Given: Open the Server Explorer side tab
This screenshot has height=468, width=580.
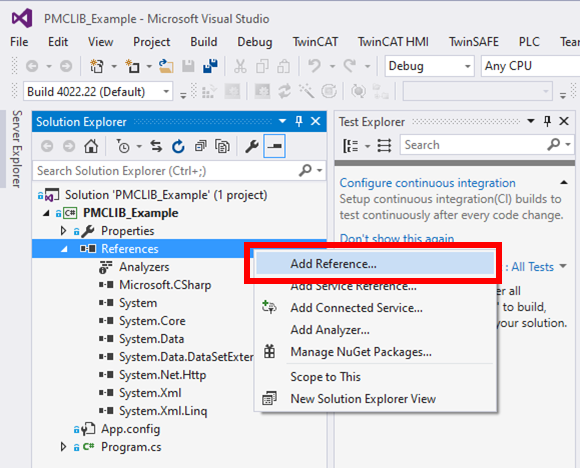Looking at the screenshot, I should point(17,149).
